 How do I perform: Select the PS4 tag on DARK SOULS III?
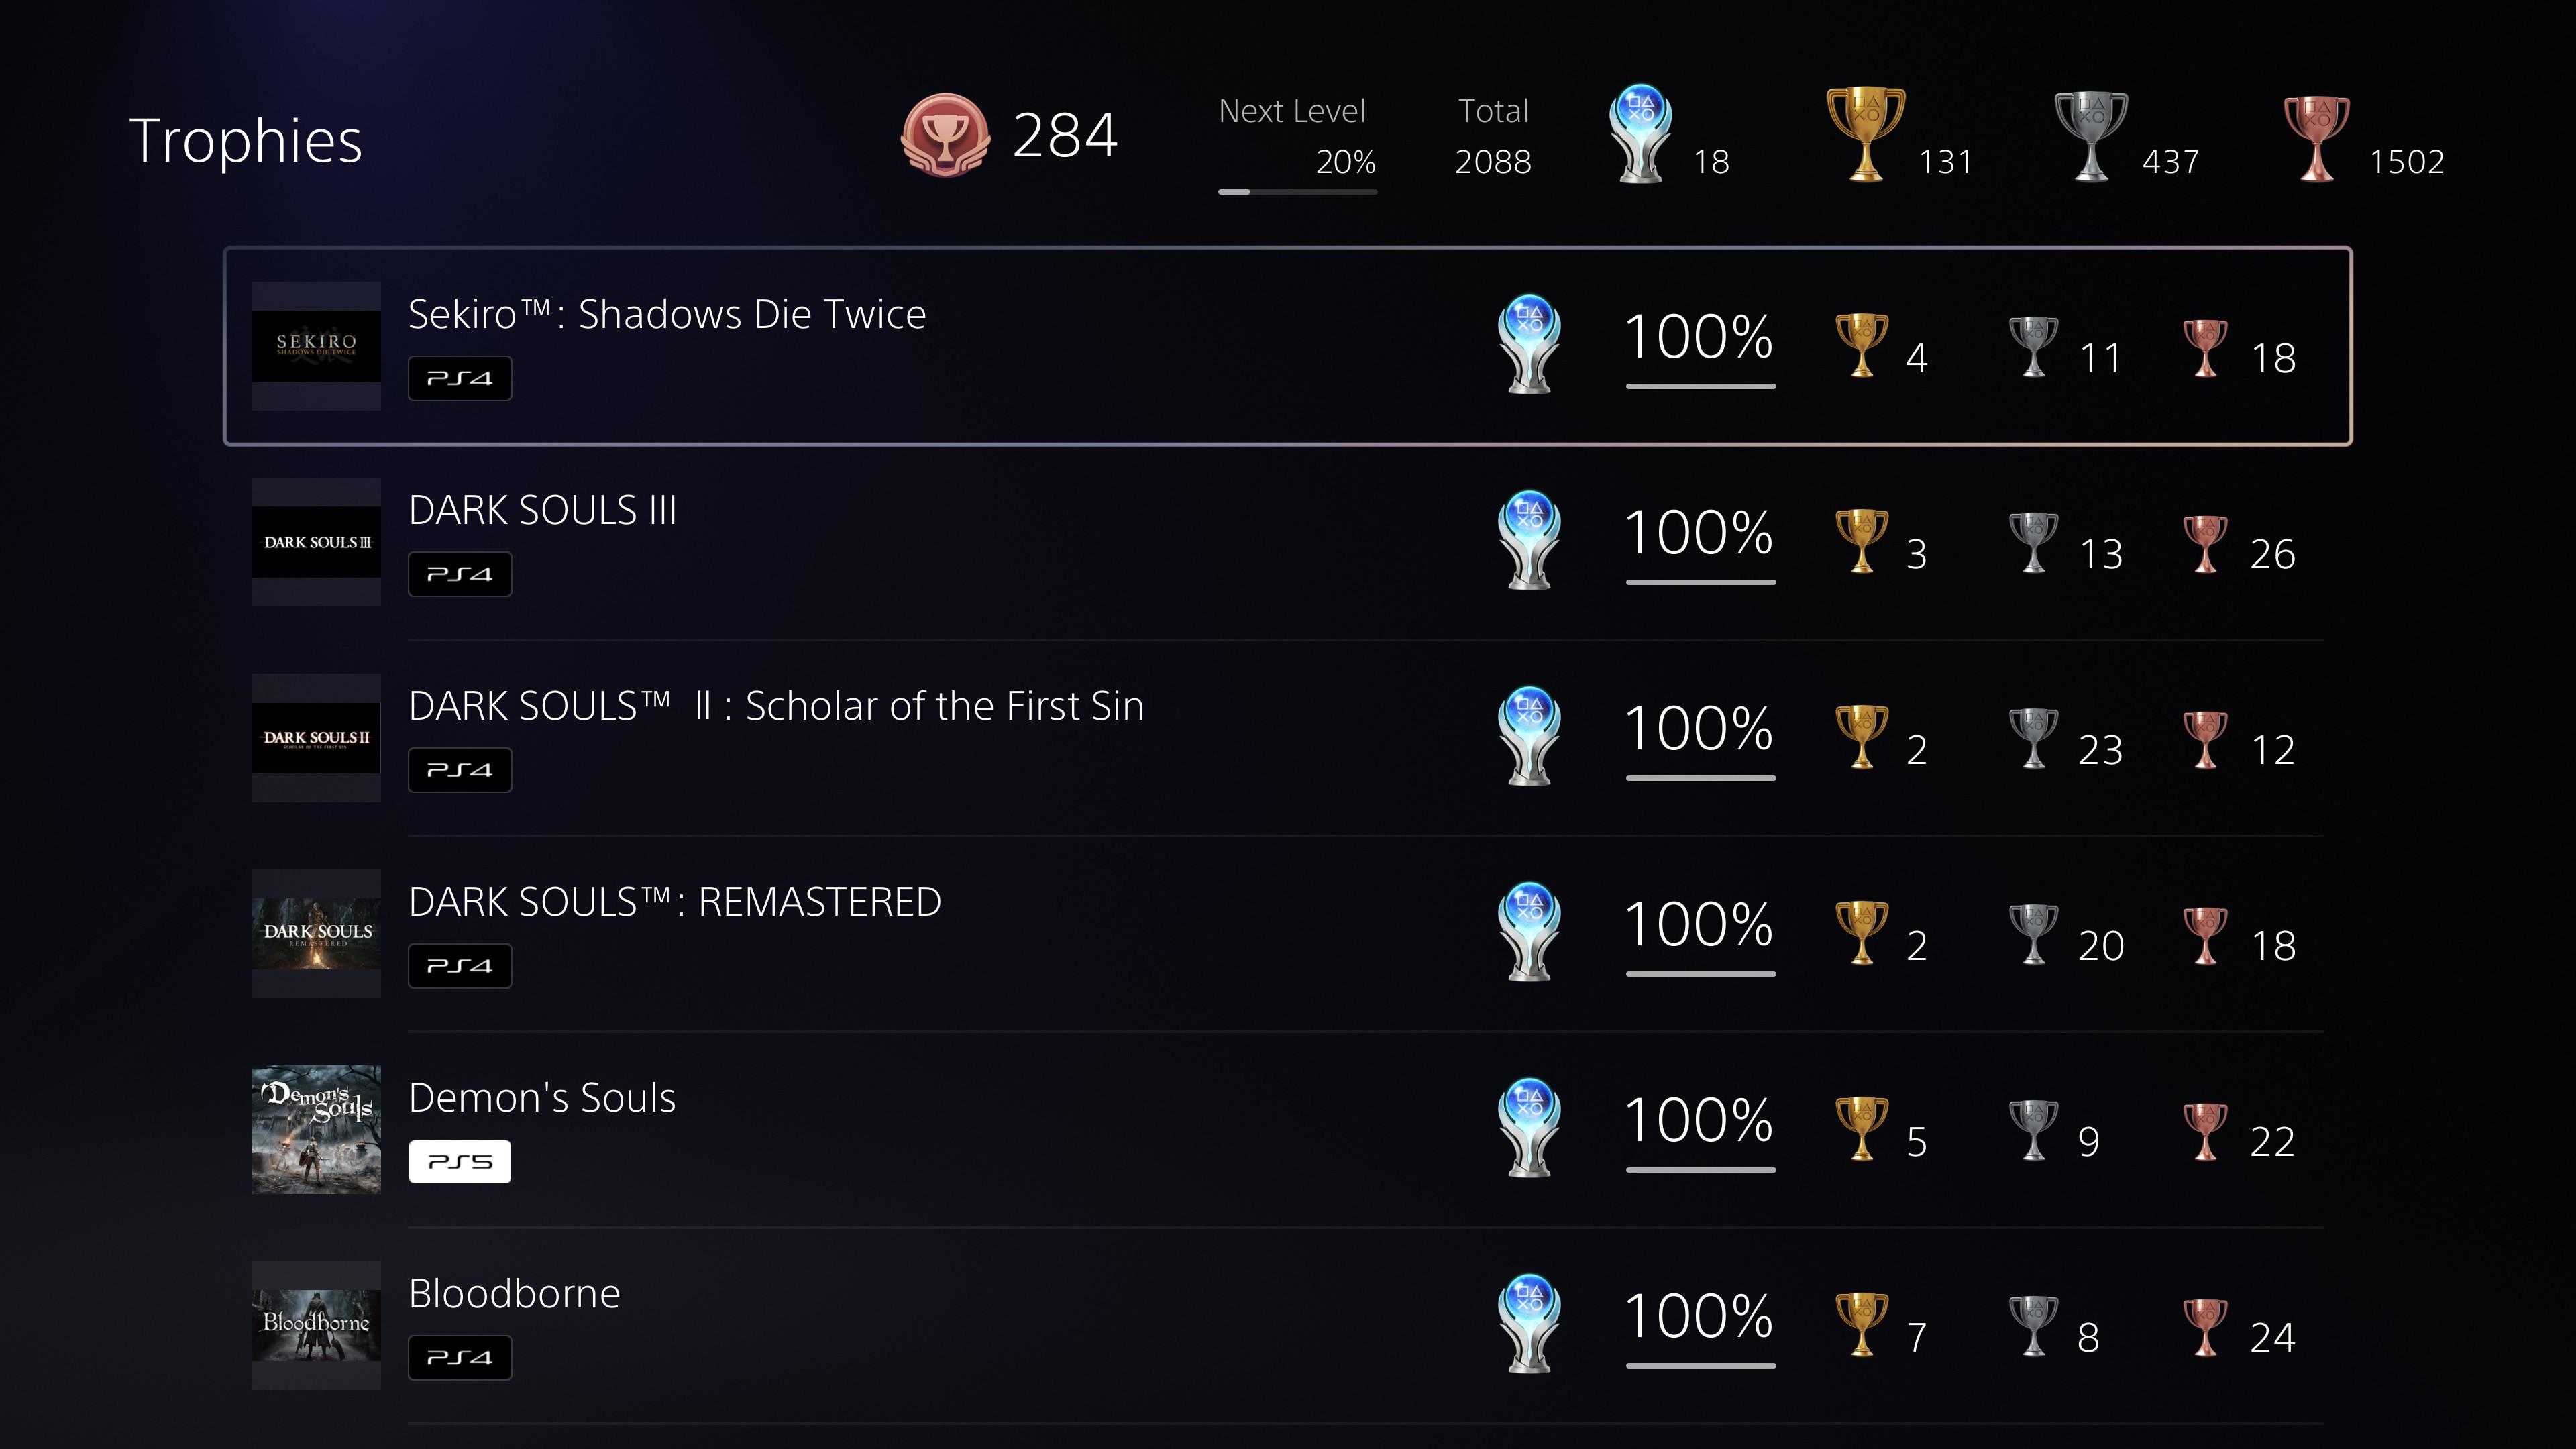tap(460, 573)
